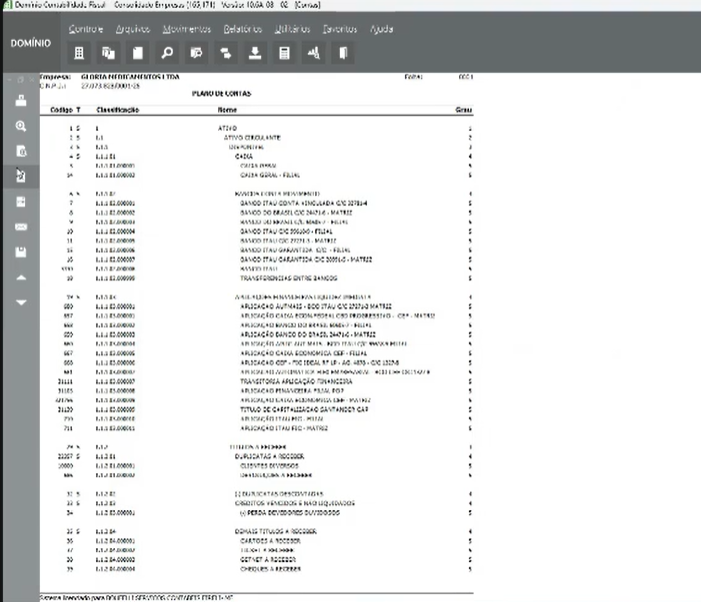701x602 pixels.
Task: Click the download import toolbar icon
Action: point(255,53)
